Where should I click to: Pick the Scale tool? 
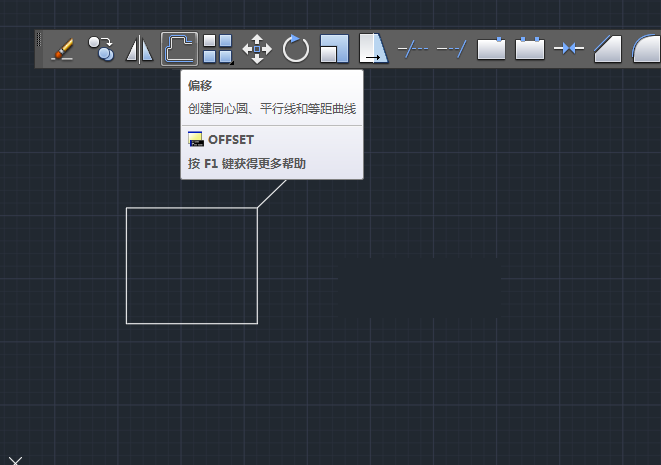coord(334,48)
